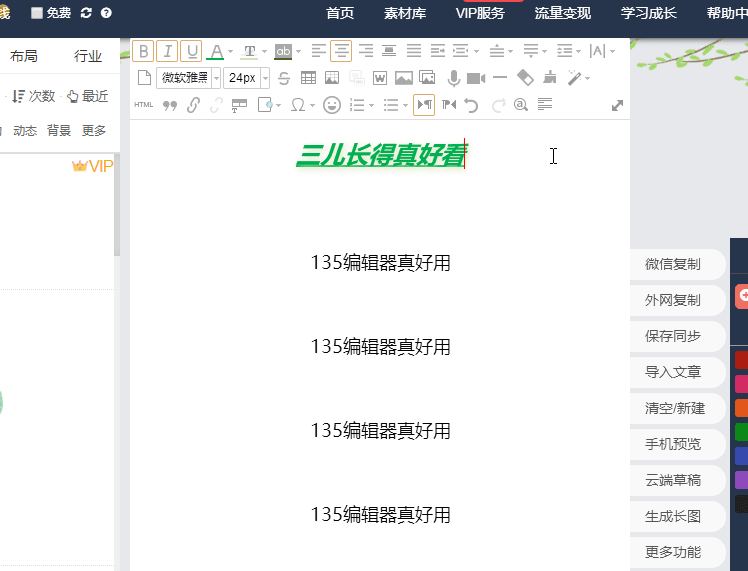The height and width of the screenshot is (571, 748).
Task: Click the 手机预览 button
Action: click(672, 444)
